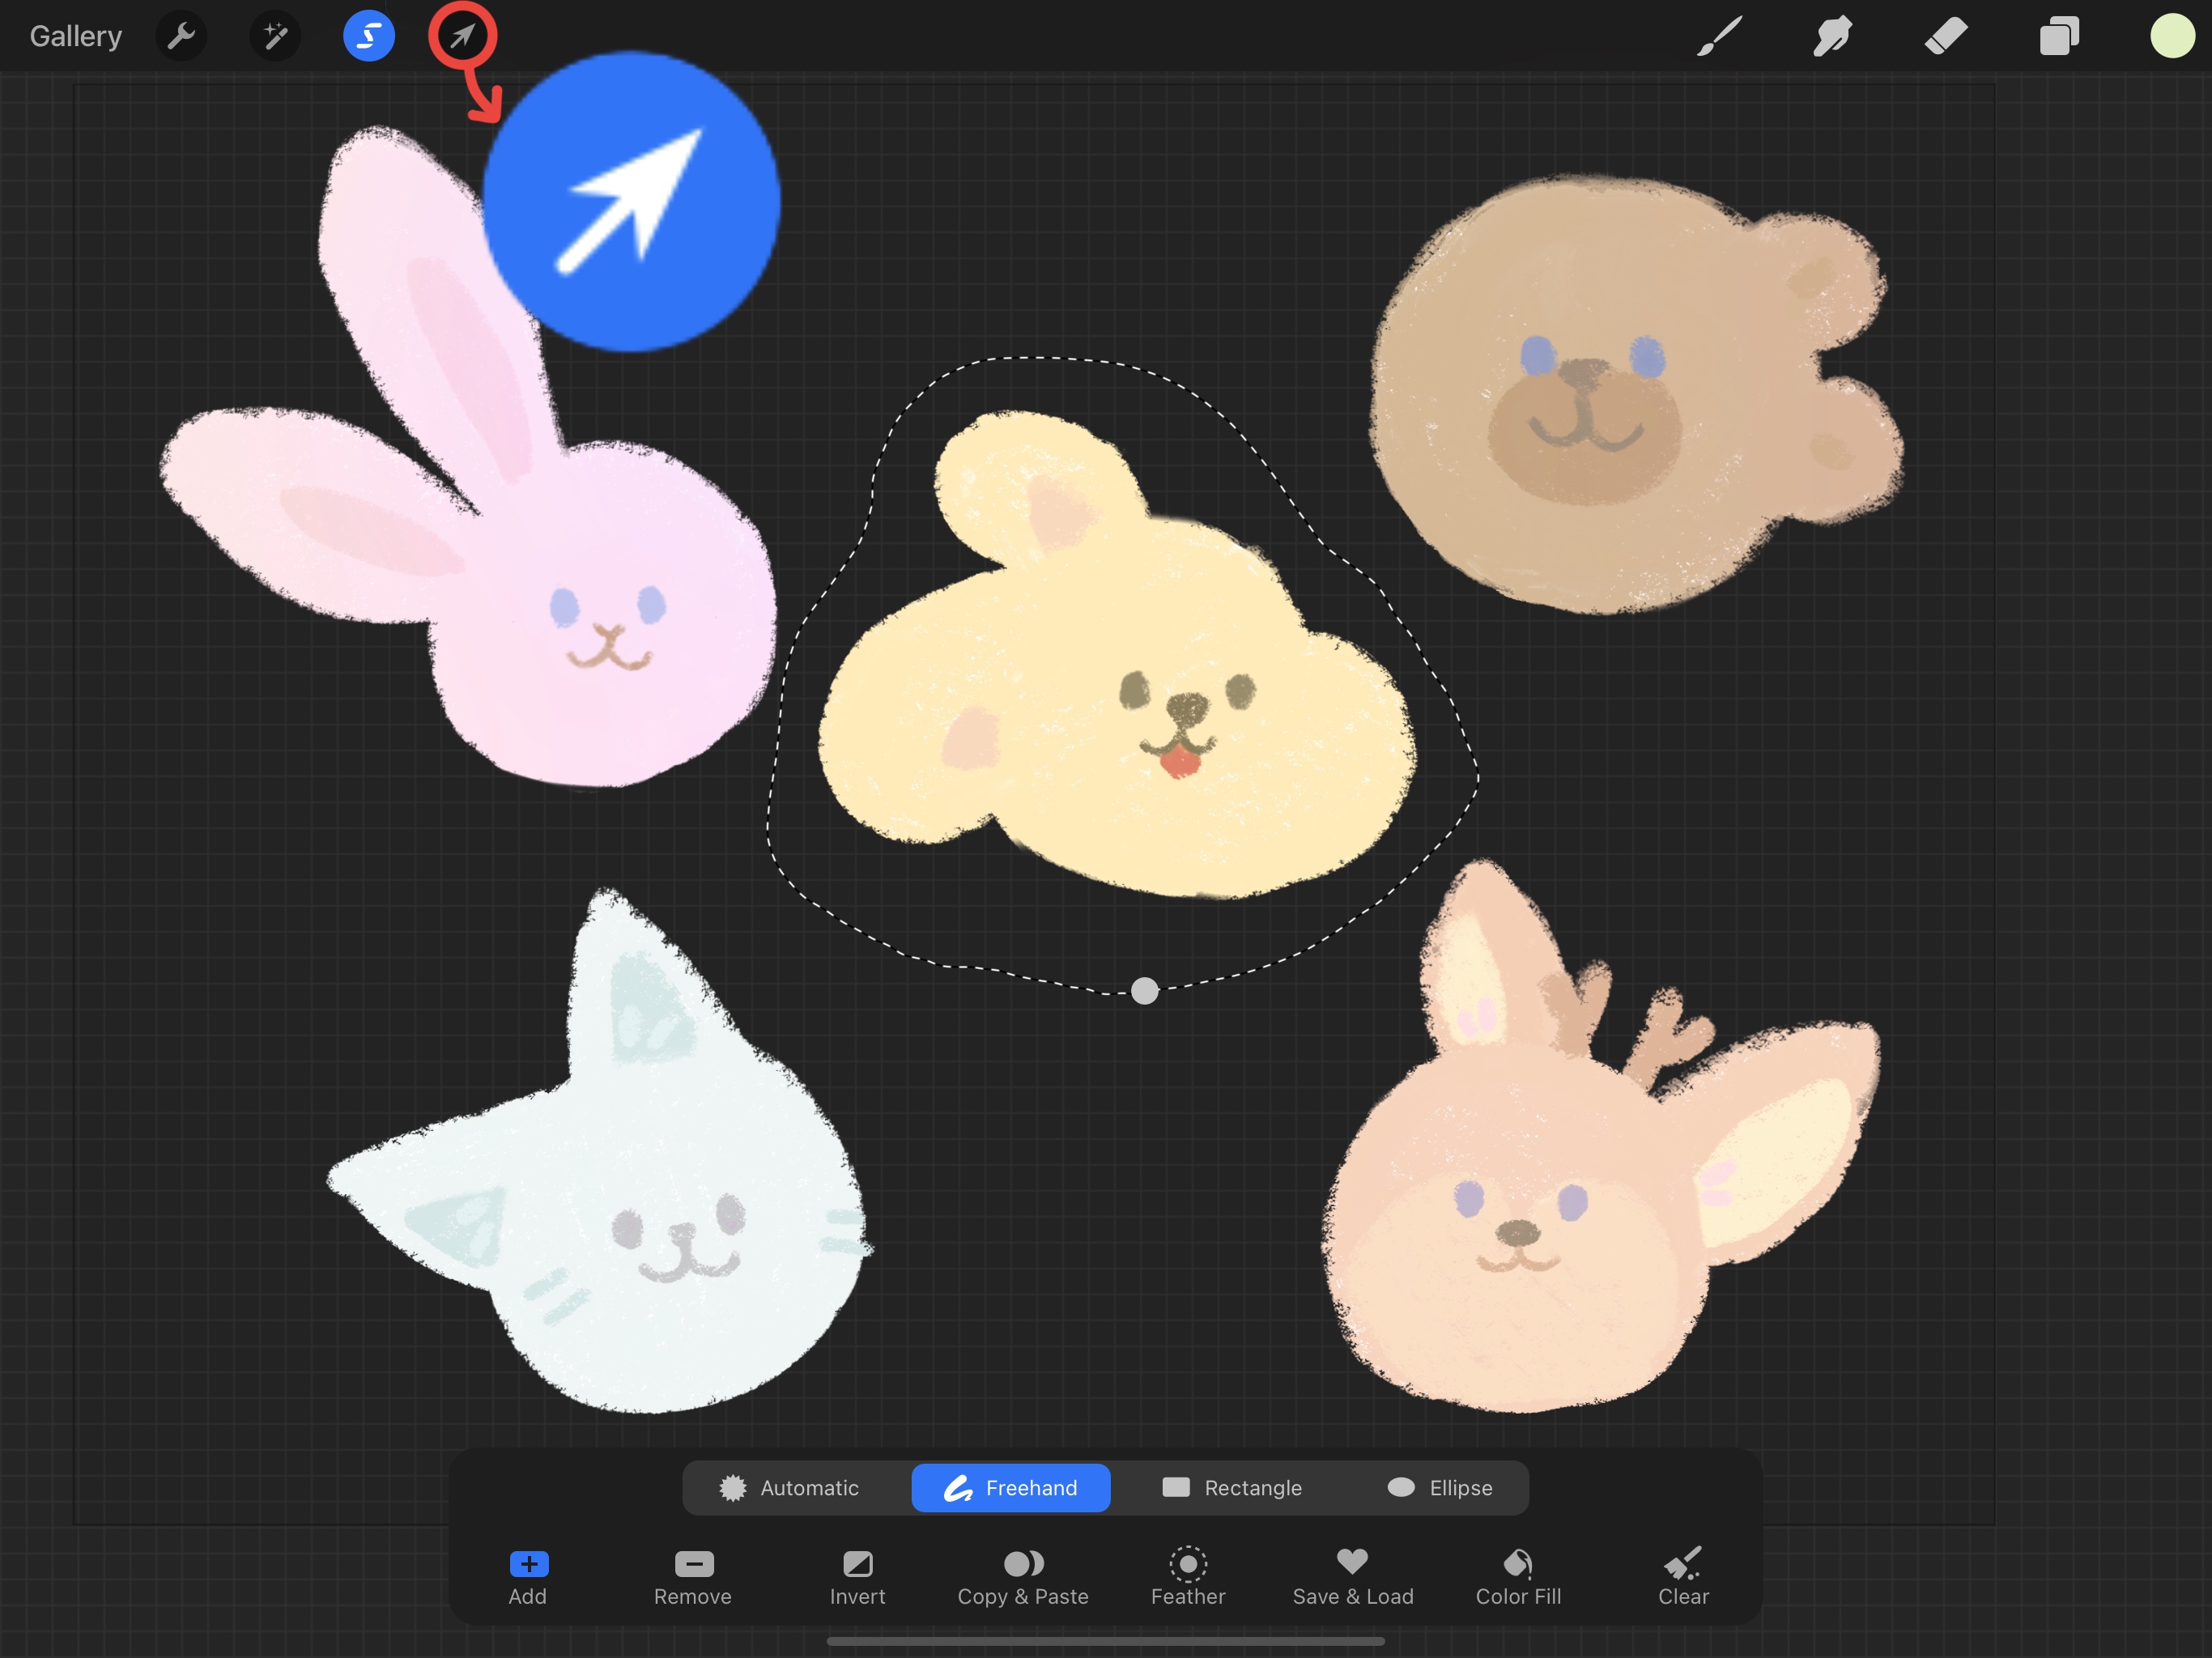The height and width of the screenshot is (1658, 2212).
Task: Tap the grey selection start point
Action: click(1145, 991)
